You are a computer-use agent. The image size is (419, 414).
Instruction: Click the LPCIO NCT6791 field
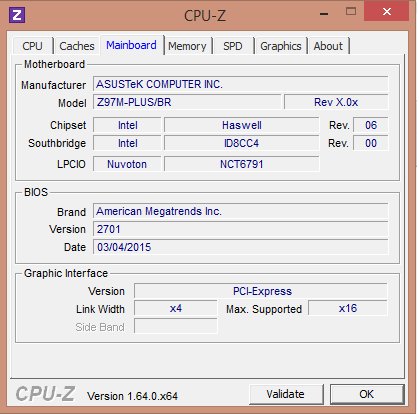pyautogui.click(x=242, y=164)
